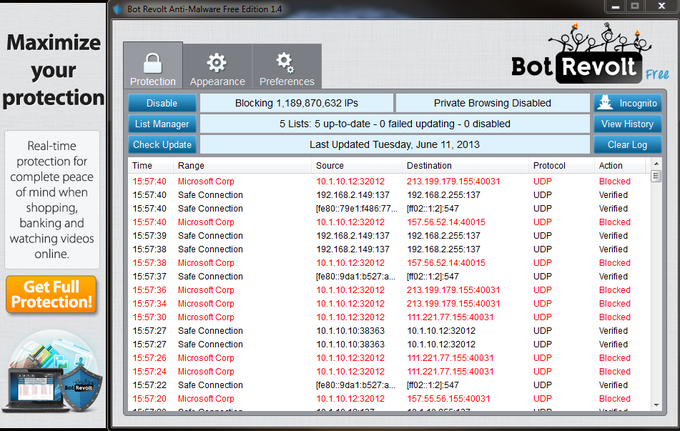Minimize the Bot Revolt window

(x=615, y=6)
